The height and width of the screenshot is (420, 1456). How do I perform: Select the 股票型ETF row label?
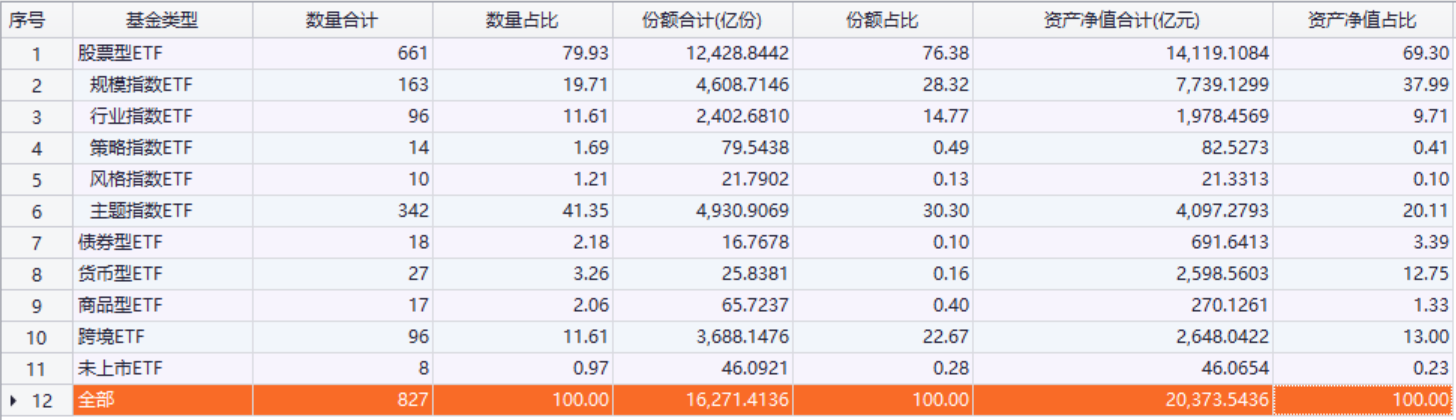click(x=113, y=54)
